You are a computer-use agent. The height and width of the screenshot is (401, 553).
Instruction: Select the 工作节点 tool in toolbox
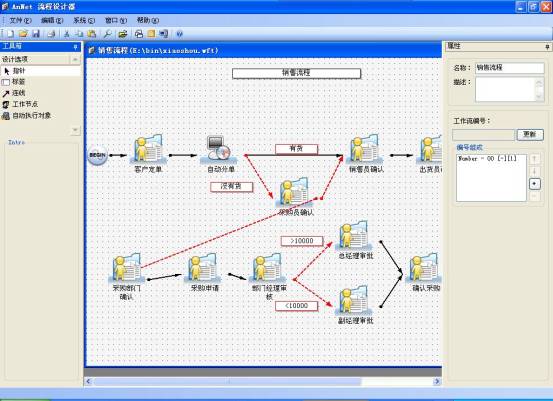pos(20,104)
